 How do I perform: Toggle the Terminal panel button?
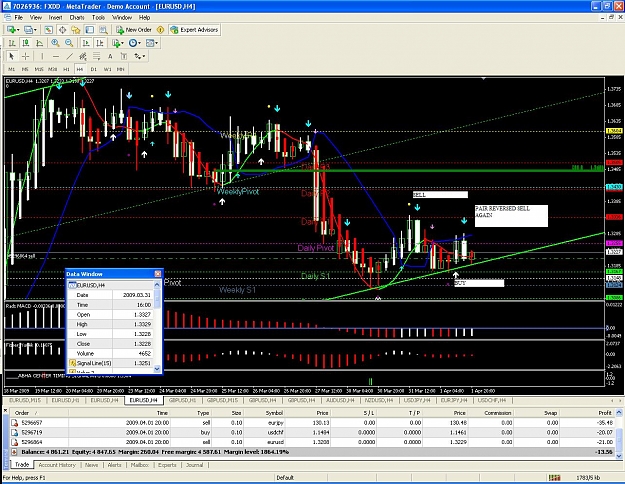[x=90, y=30]
